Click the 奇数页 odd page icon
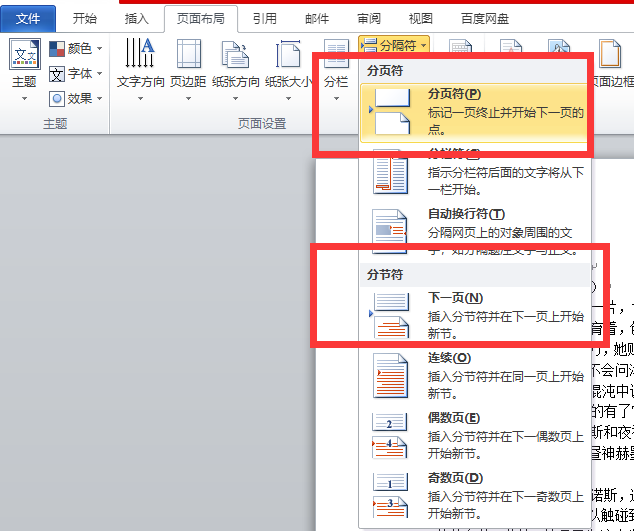Image resolution: width=634 pixels, height=531 pixels. tap(390, 495)
